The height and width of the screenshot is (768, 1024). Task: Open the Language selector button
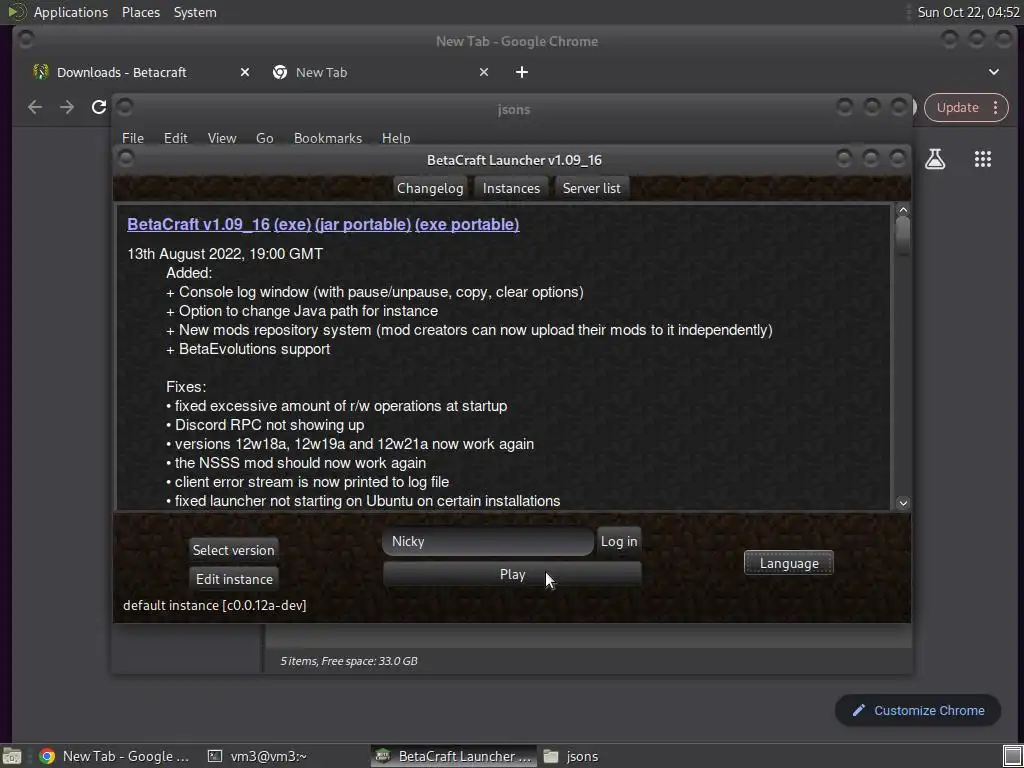[x=789, y=563]
